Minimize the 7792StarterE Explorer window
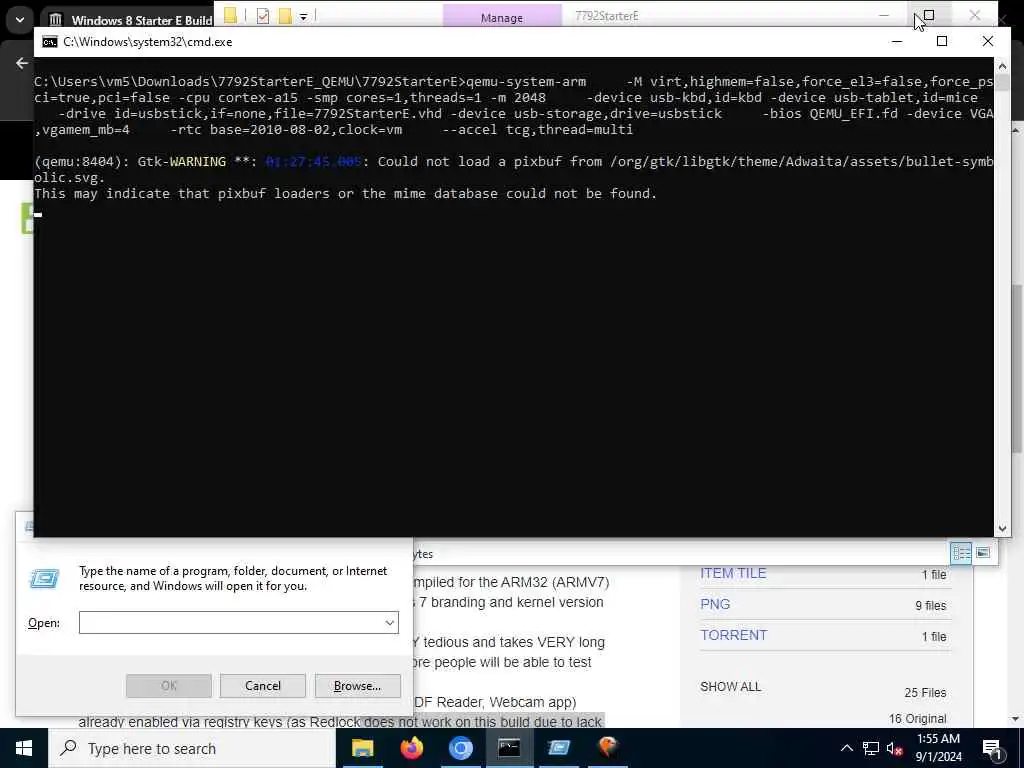This screenshot has width=1024, height=768. (x=884, y=15)
